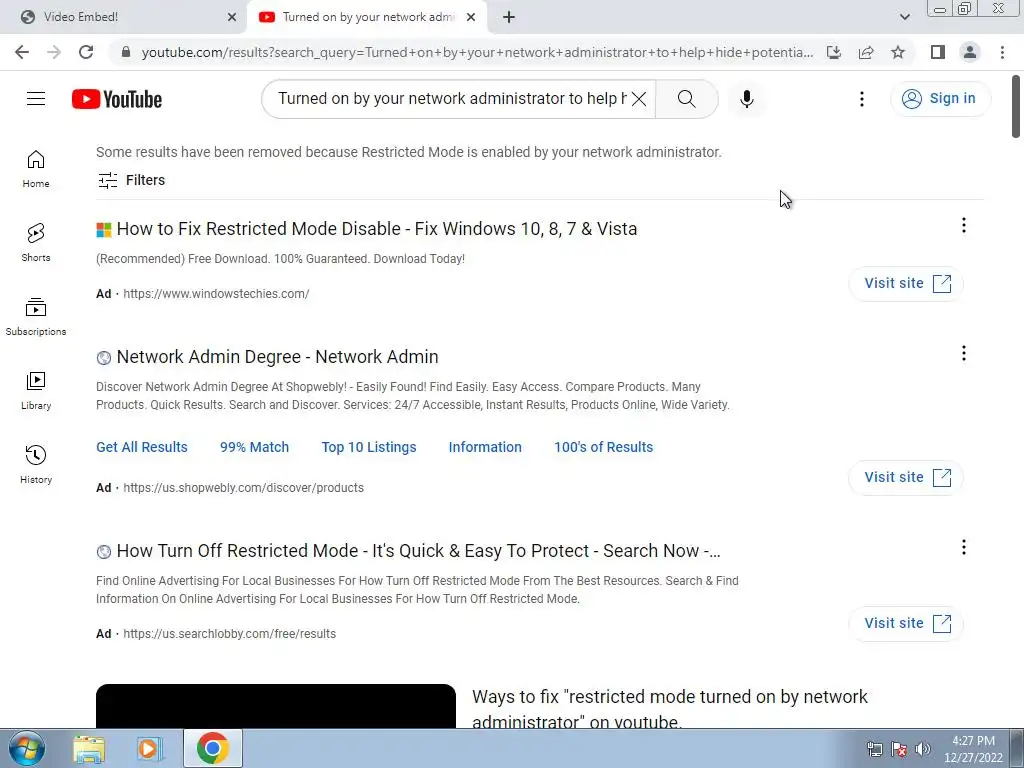This screenshot has height=768, width=1024.
Task: Go to Home in the sidebar
Action: coord(36,169)
